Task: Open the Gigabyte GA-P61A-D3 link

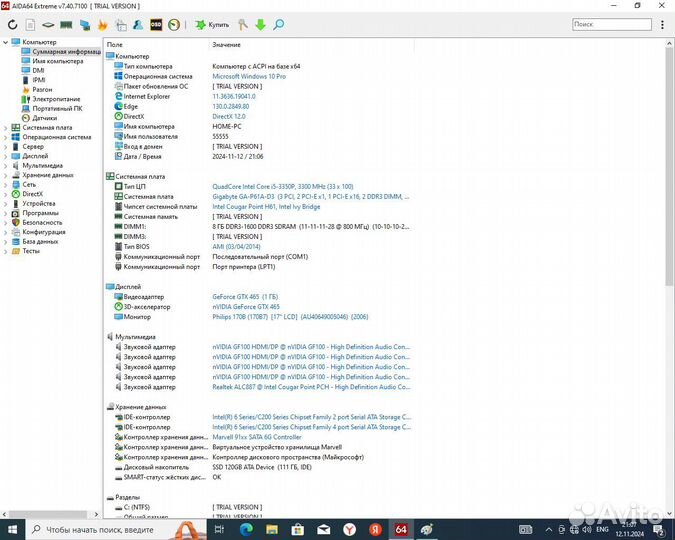Action: coord(310,196)
